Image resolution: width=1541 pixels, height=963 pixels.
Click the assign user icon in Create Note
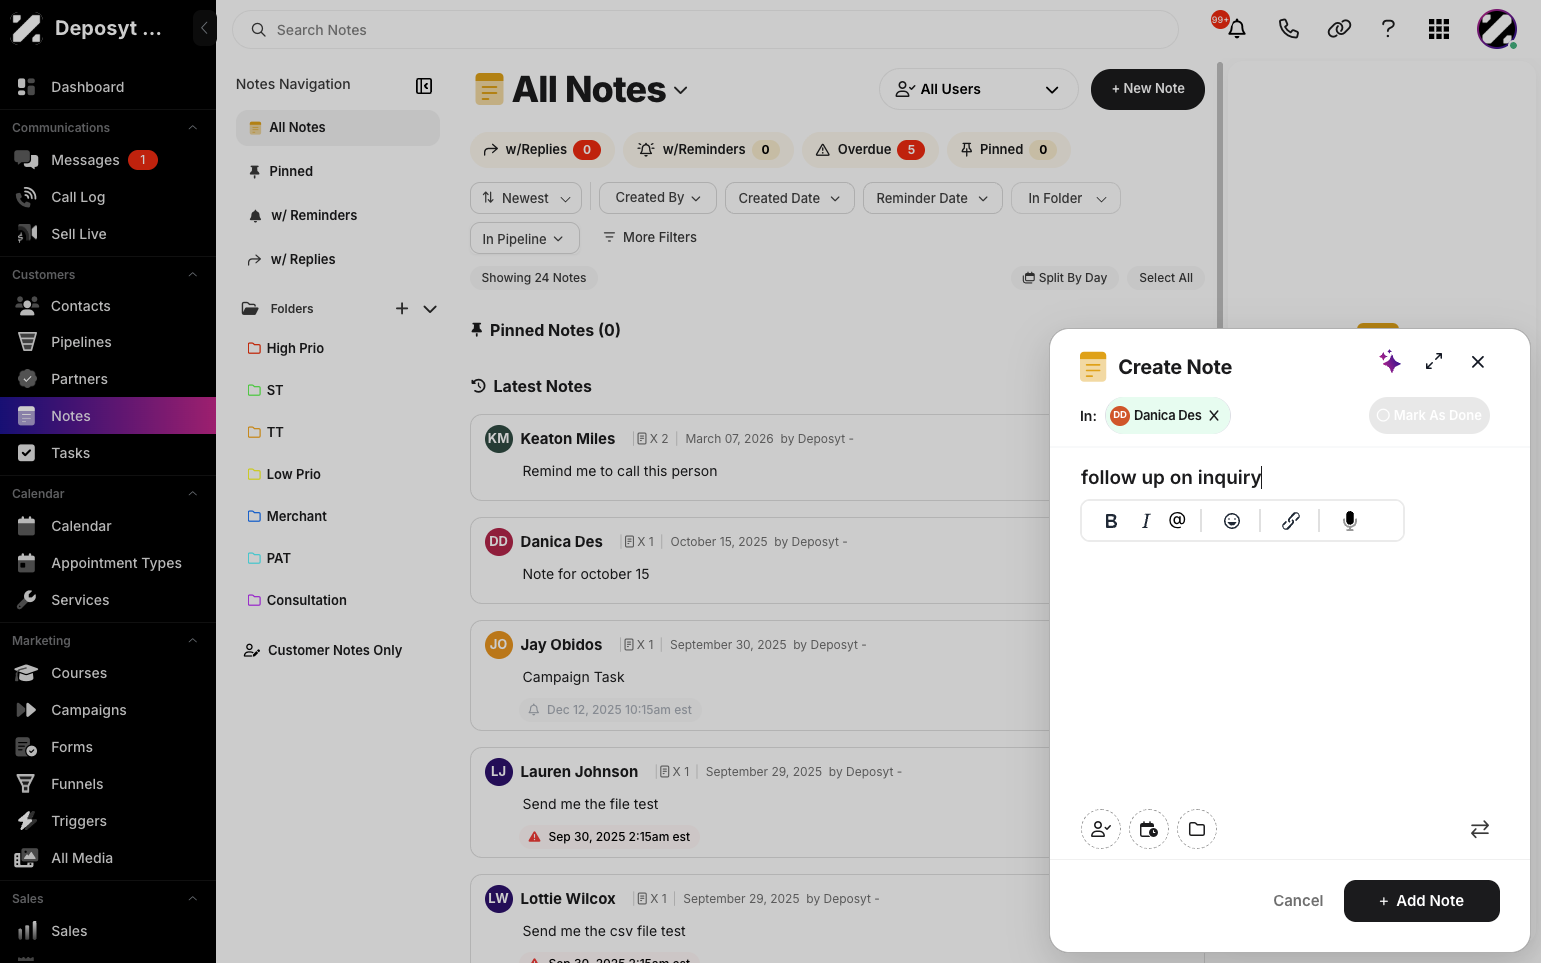(1101, 829)
